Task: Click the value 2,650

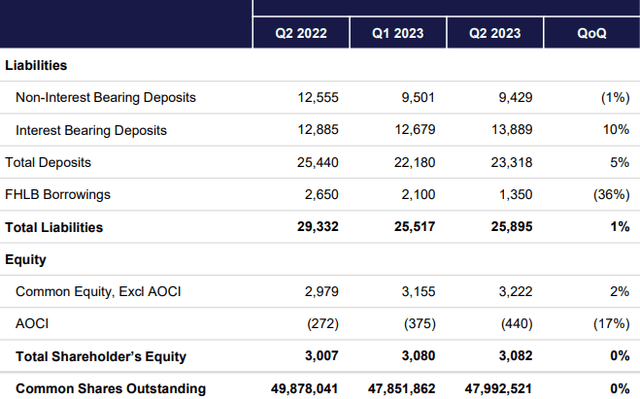Action: click(322, 195)
